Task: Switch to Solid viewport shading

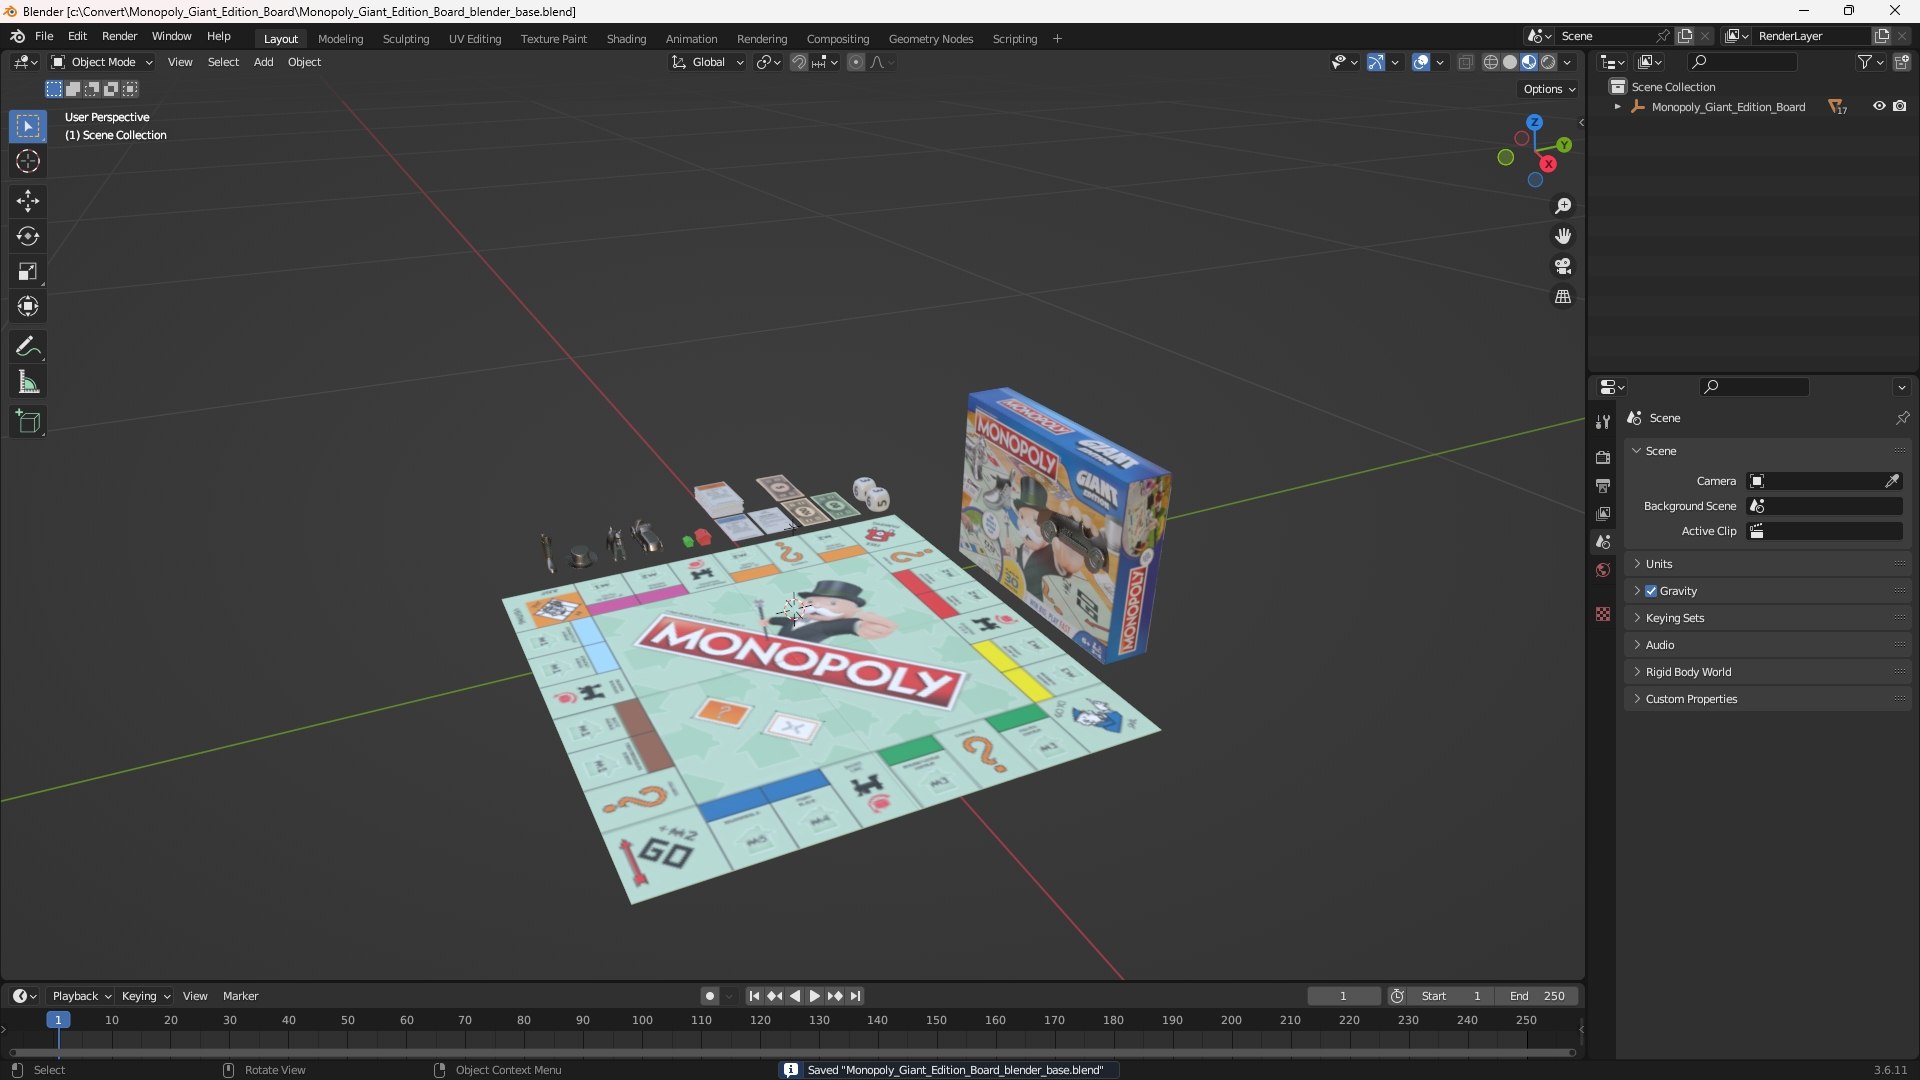Action: 1510,62
